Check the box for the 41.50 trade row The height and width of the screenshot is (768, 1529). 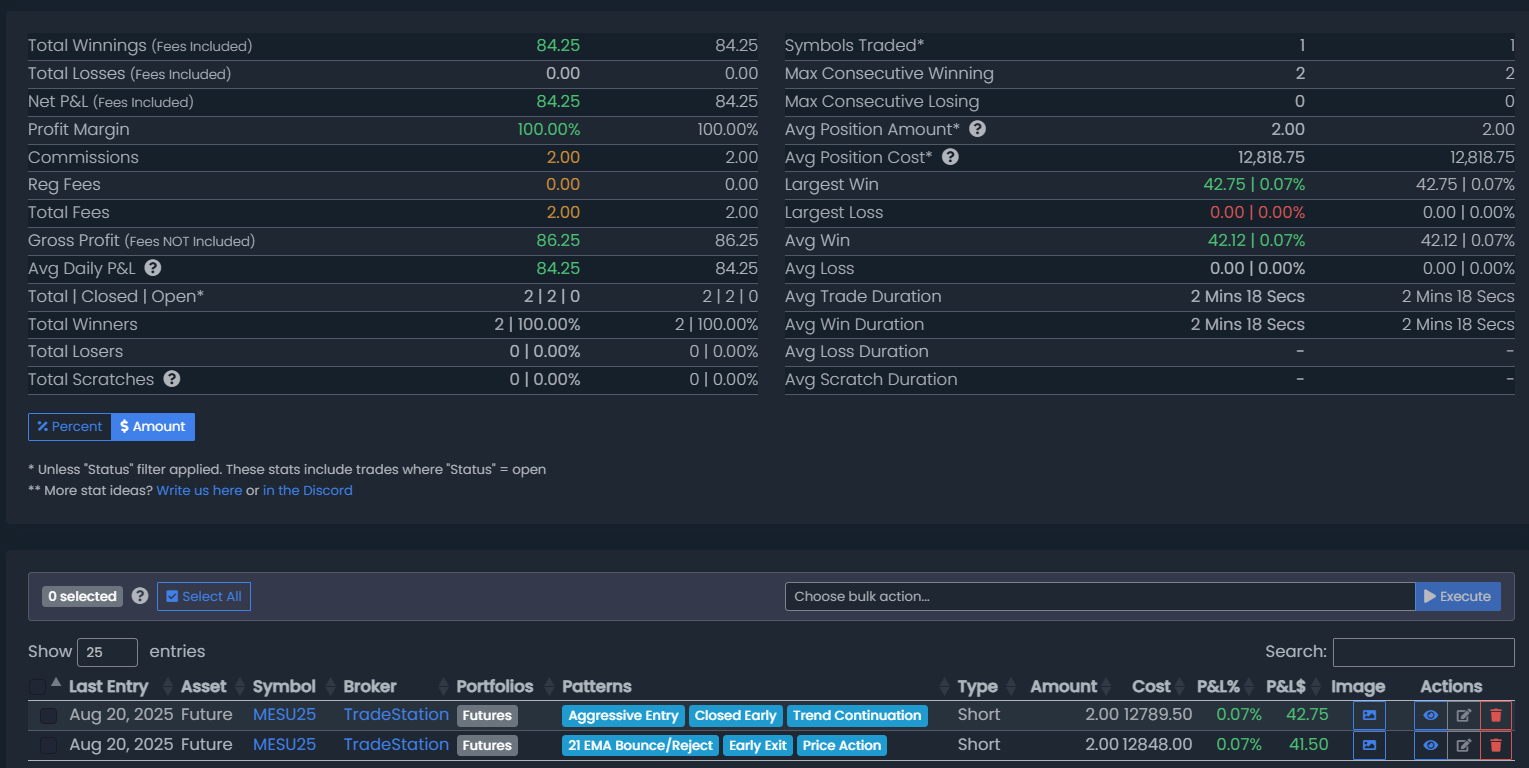pos(48,745)
